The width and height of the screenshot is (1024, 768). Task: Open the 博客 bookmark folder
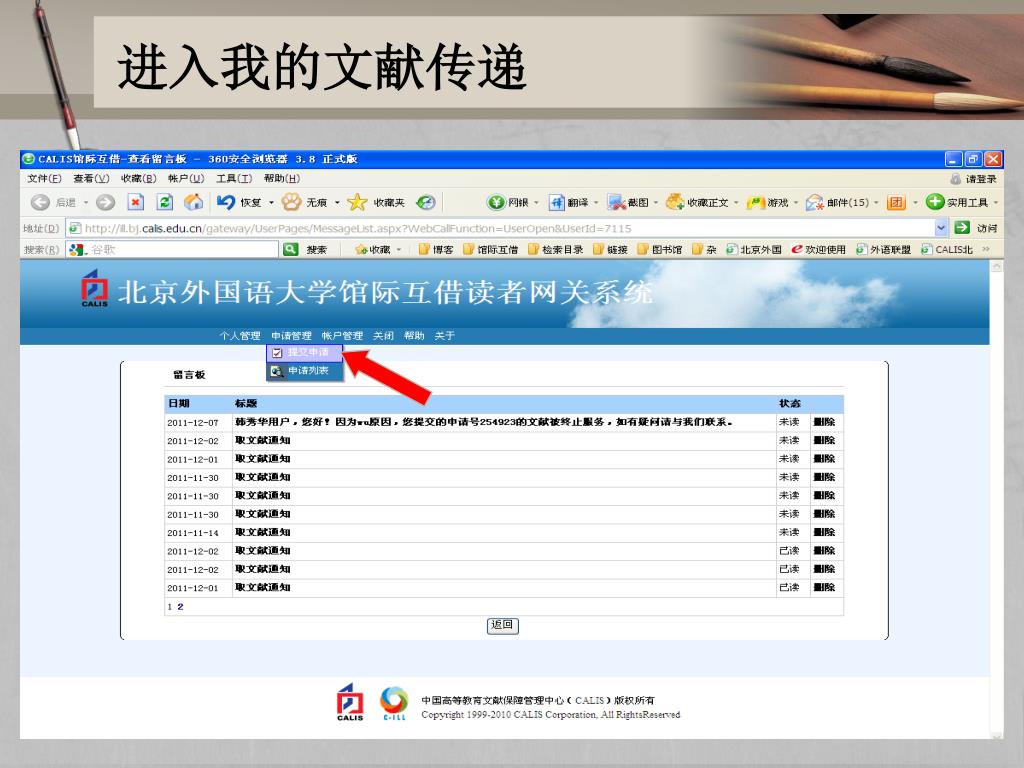coord(436,249)
